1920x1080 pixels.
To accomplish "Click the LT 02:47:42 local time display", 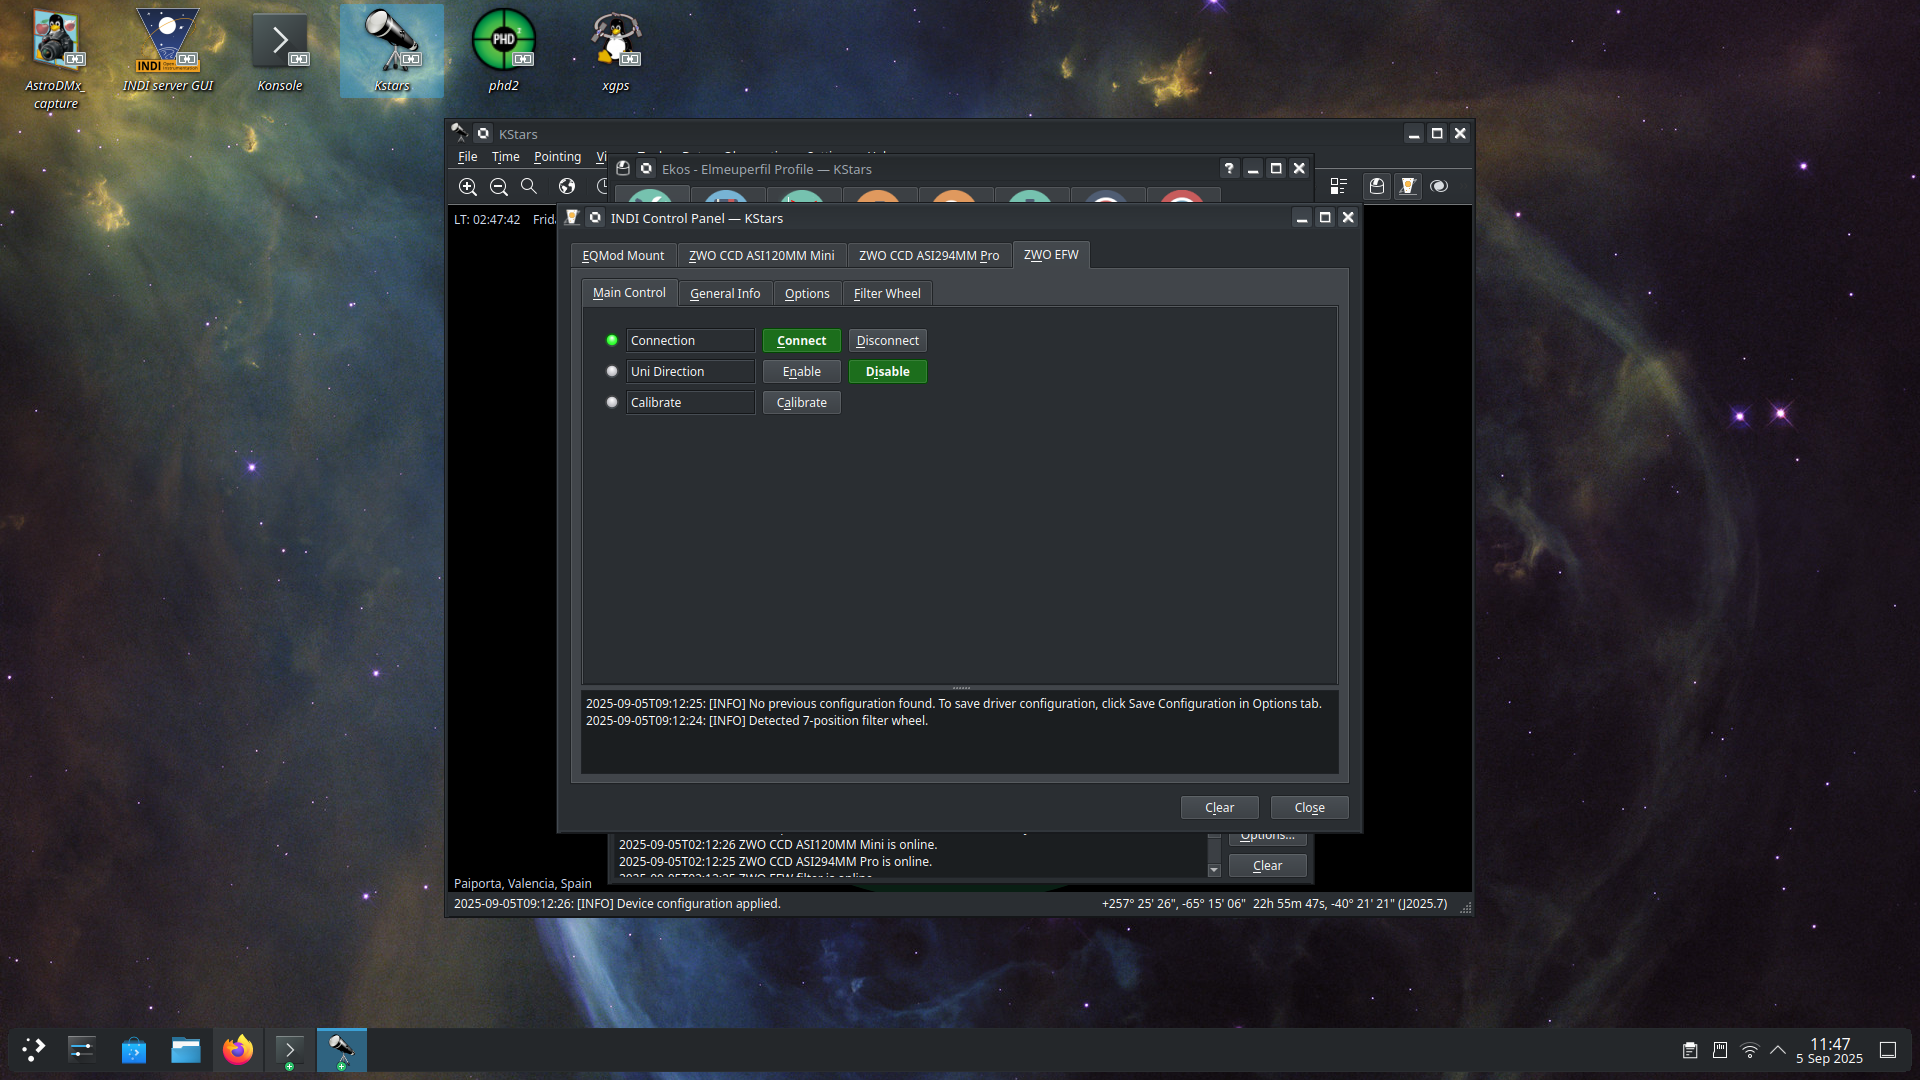I will [x=487, y=220].
